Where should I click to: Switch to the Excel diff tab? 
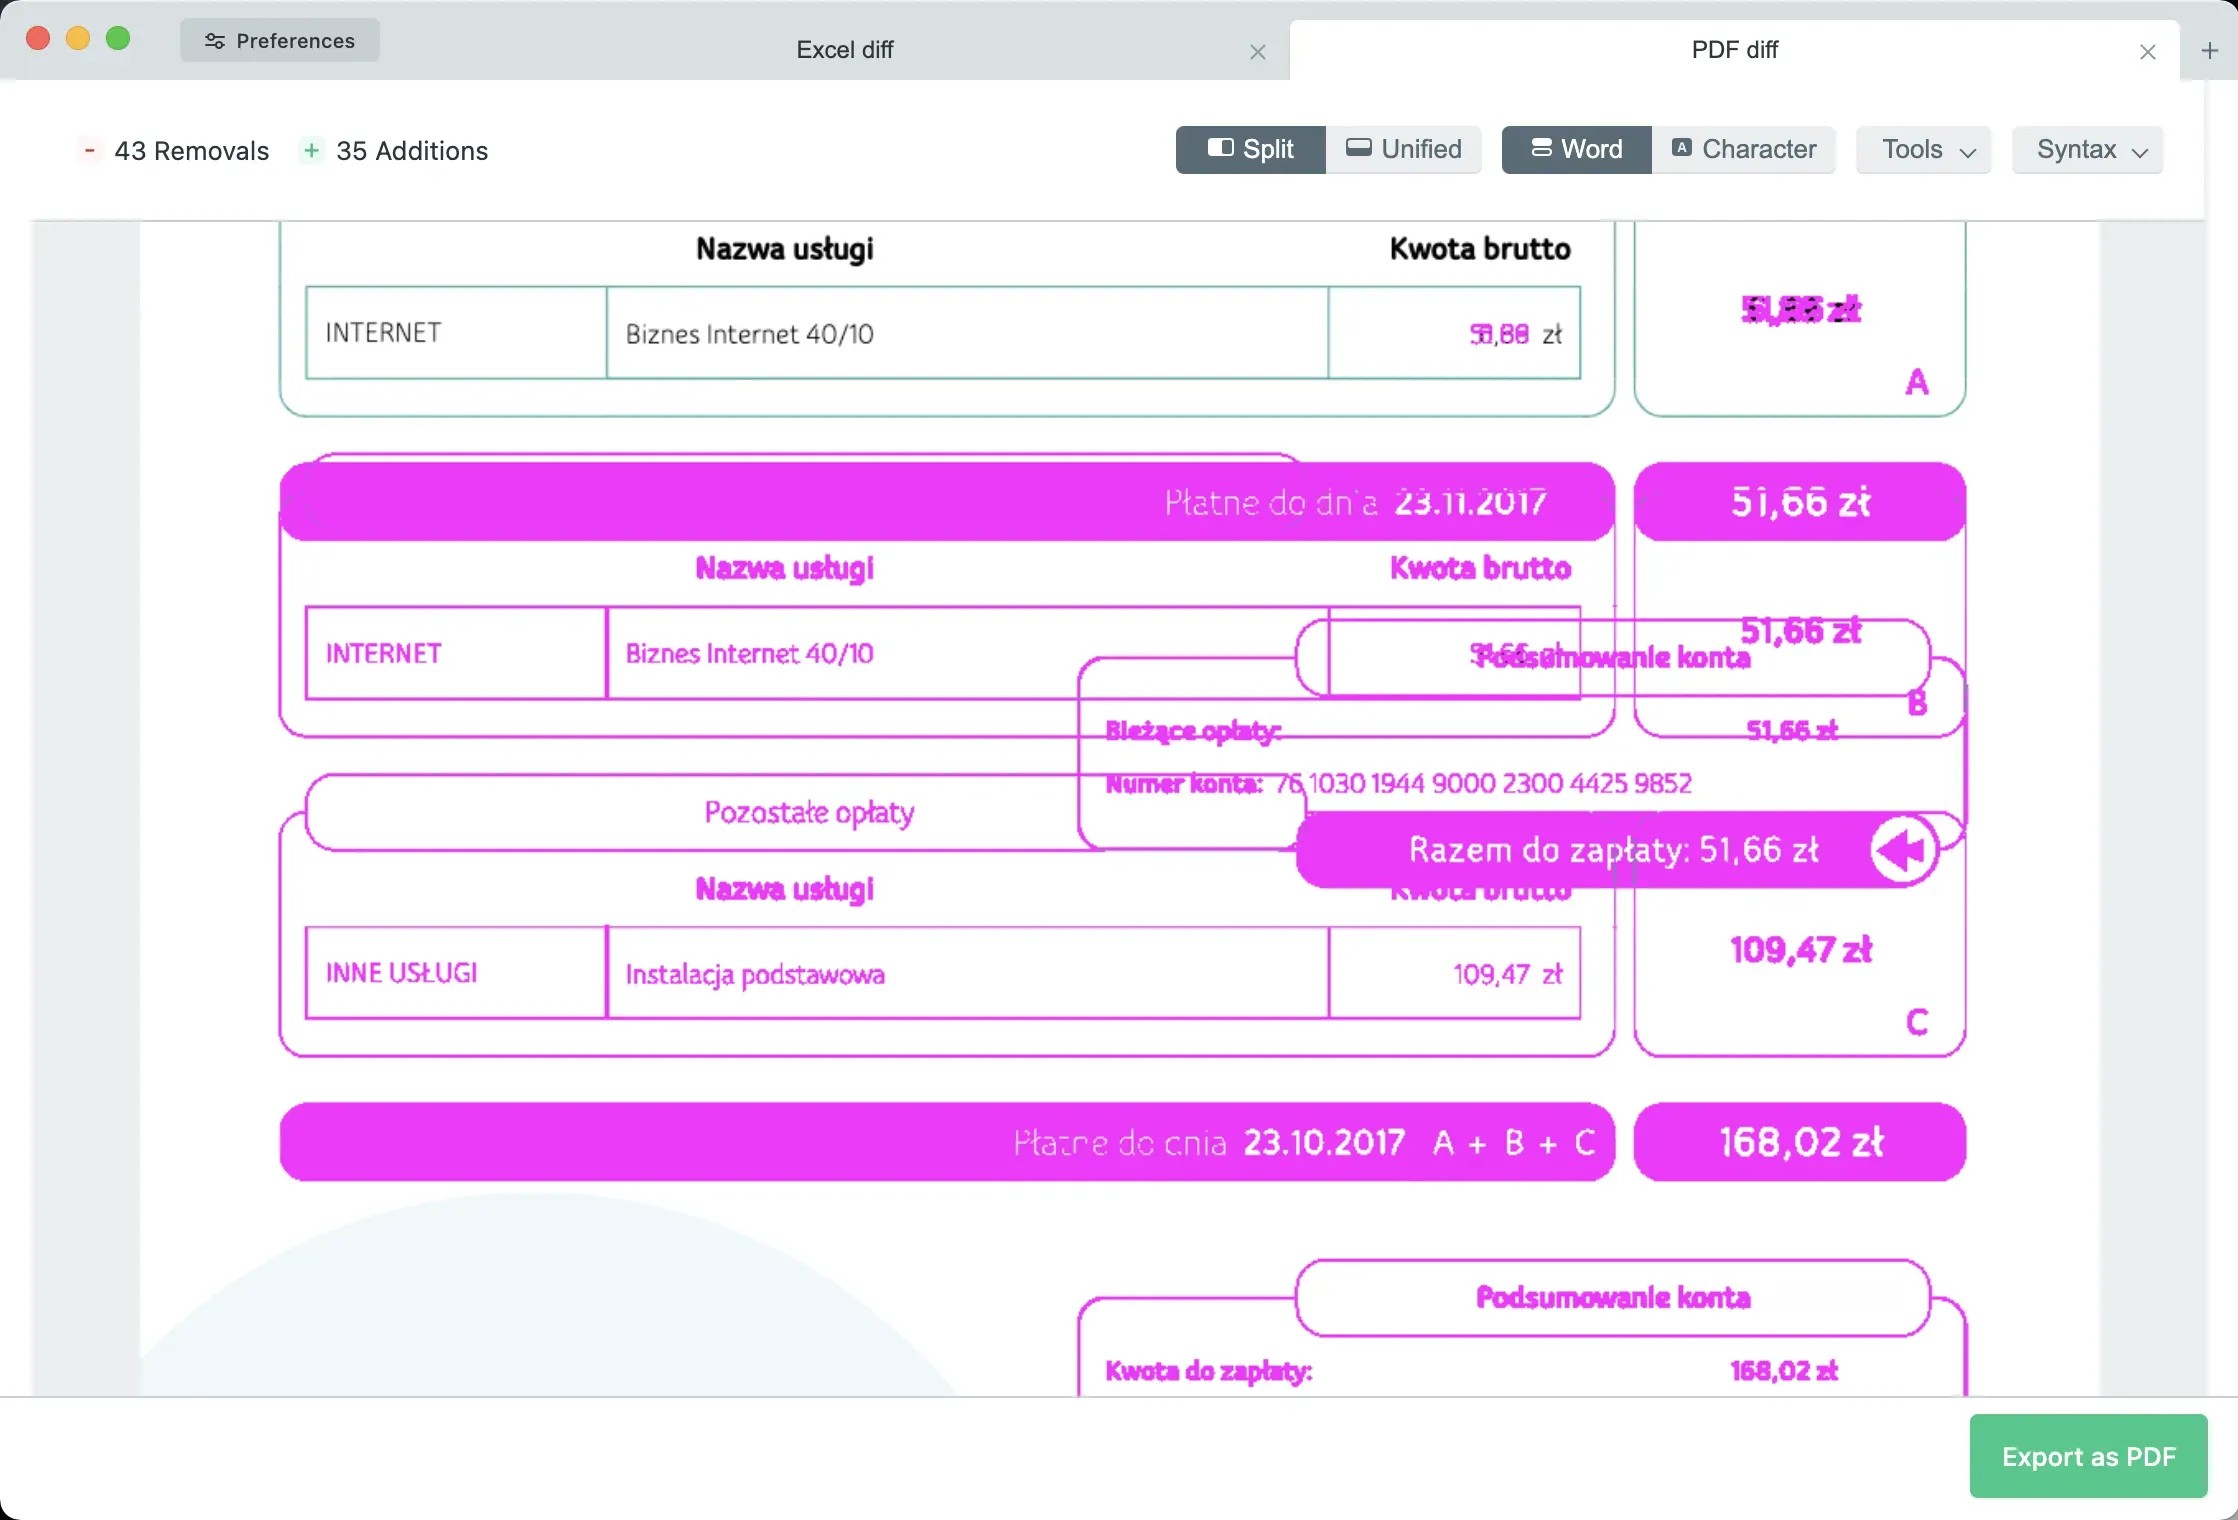pos(844,50)
